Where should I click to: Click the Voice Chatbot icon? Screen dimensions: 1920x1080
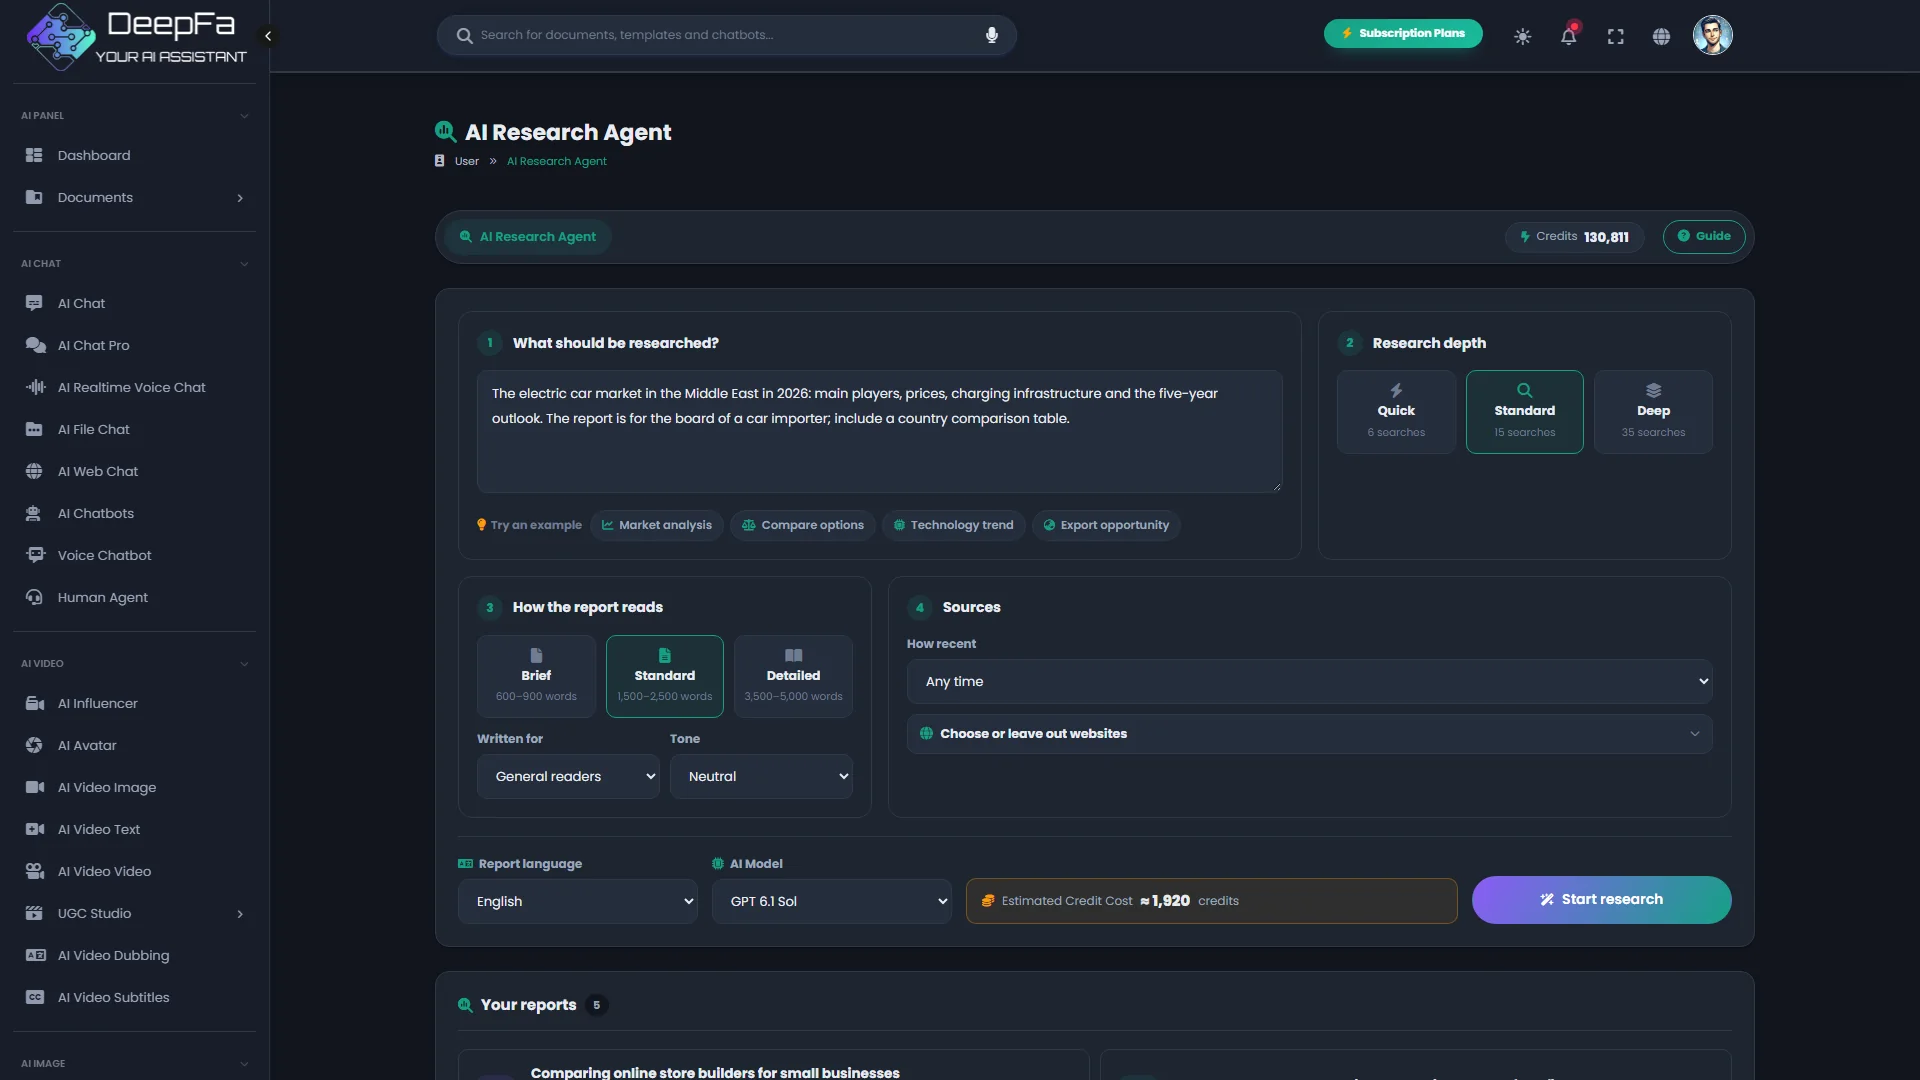click(x=34, y=555)
